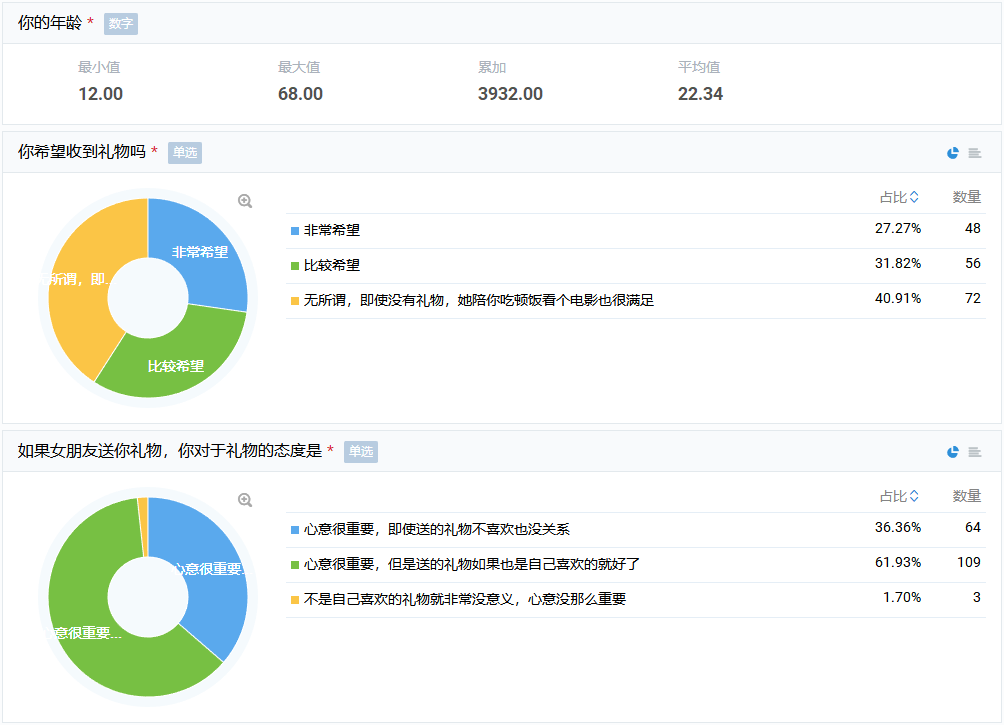The width and height of the screenshot is (1004, 725).
Task: Click the 平均值 label
Action: (x=699, y=67)
